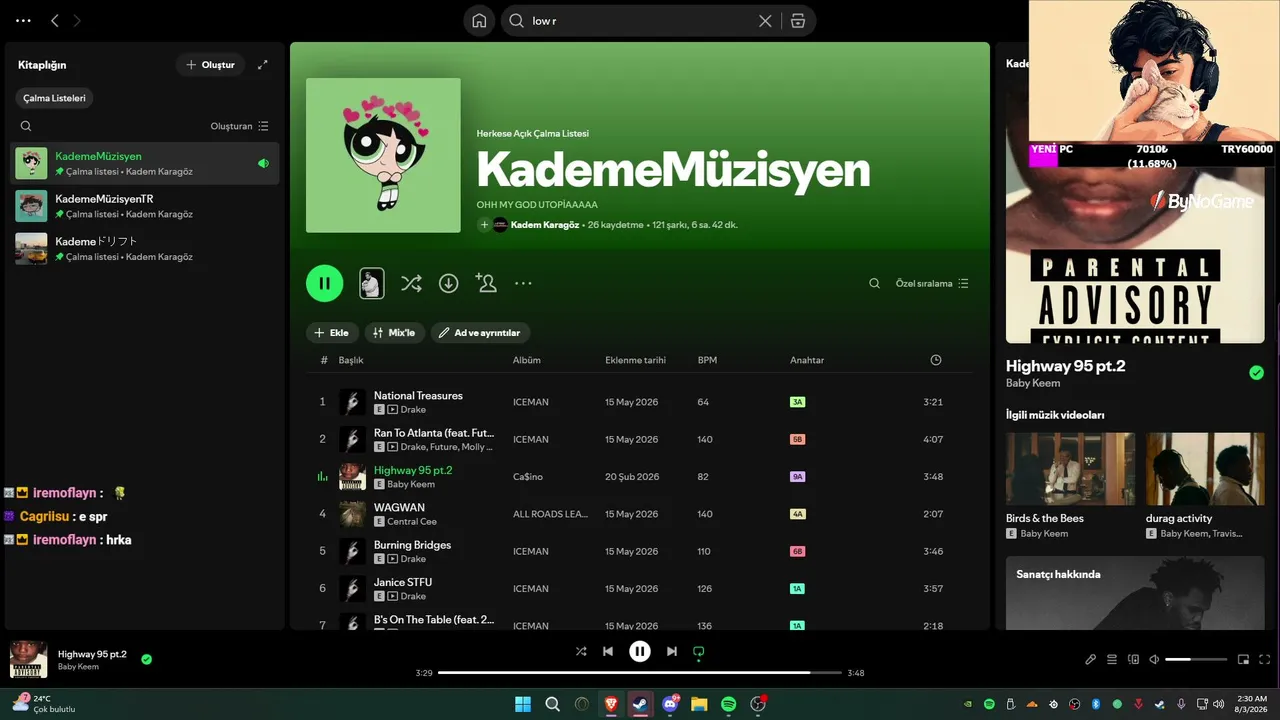Play the WAGWAN track row
Image resolution: width=1280 pixels, height=720 pixels.
(639, 514)
